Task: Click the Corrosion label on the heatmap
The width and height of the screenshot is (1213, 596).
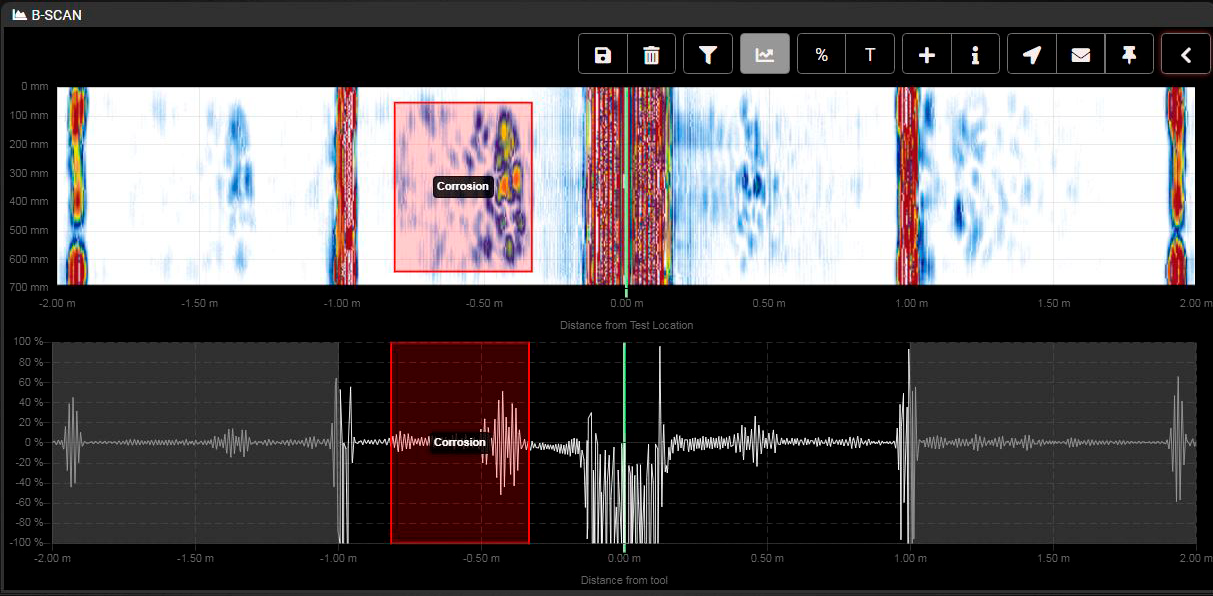Action: point(462,186)
